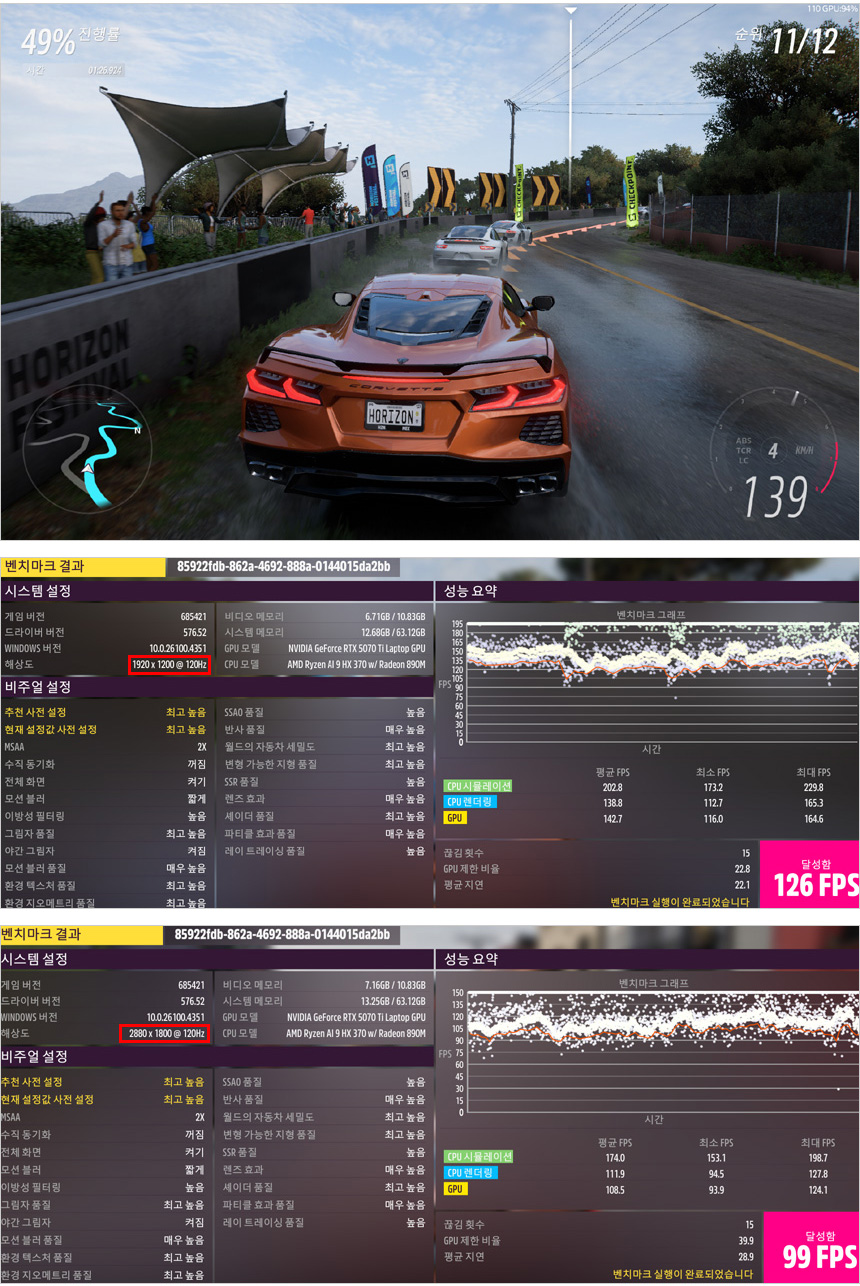Select the 1920 x 1200 @ 120Hz resolution value
The height and width of the screenshot is (1286, 860).
[x=169, y=664]
